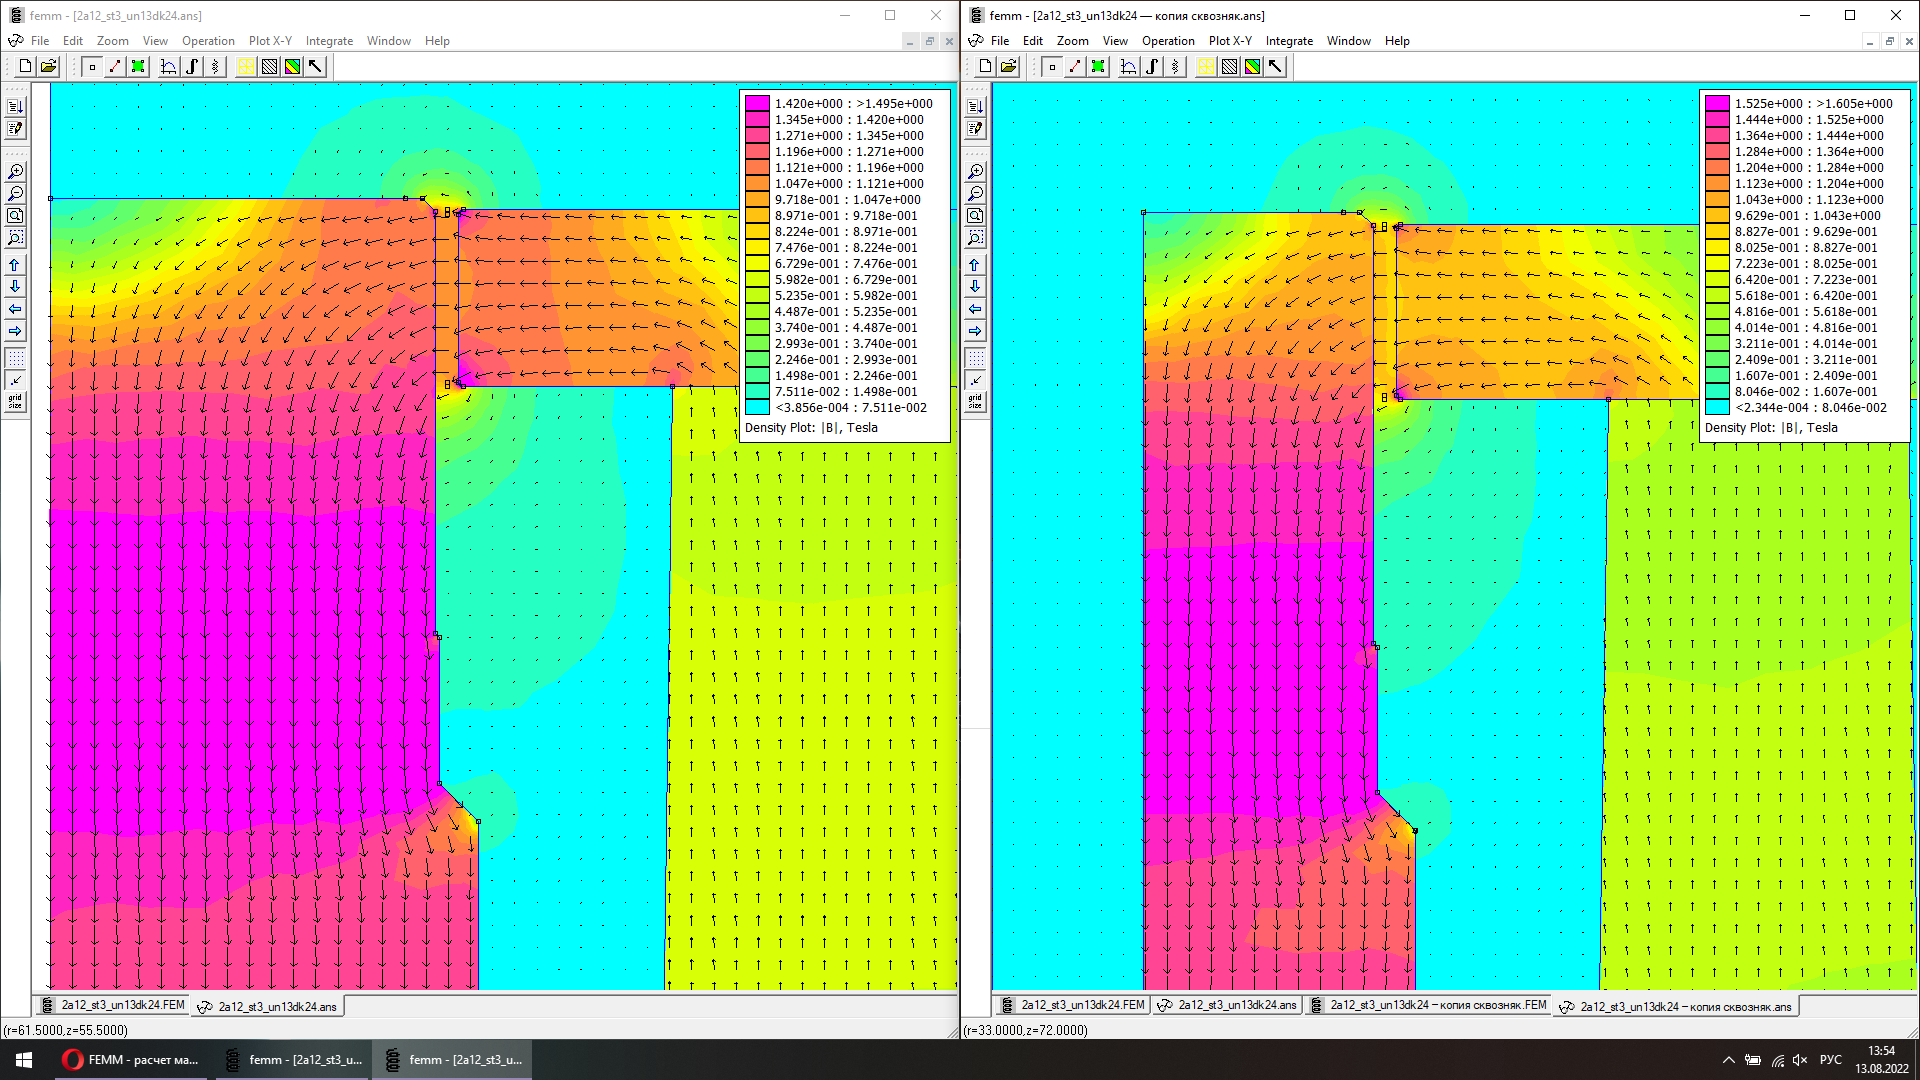The width and height of the screenshot is (1920, 1080).
Task: Expand the Operation menu in right window
Action: [1168, 41]
